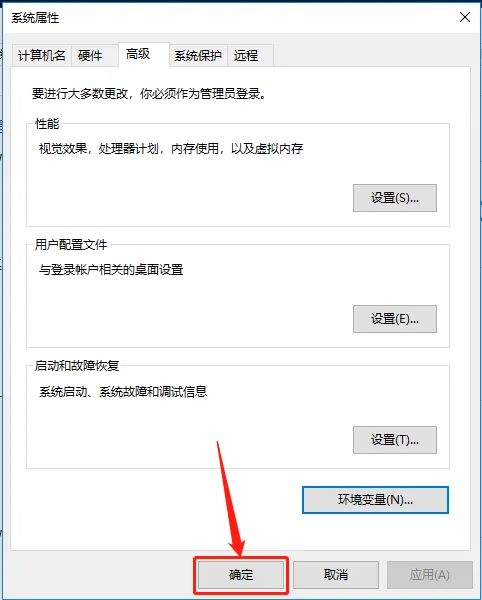Viewport: 482px width, 600px height.
Task: Click the administrator login notice text
Action: [x=149, y=93]
